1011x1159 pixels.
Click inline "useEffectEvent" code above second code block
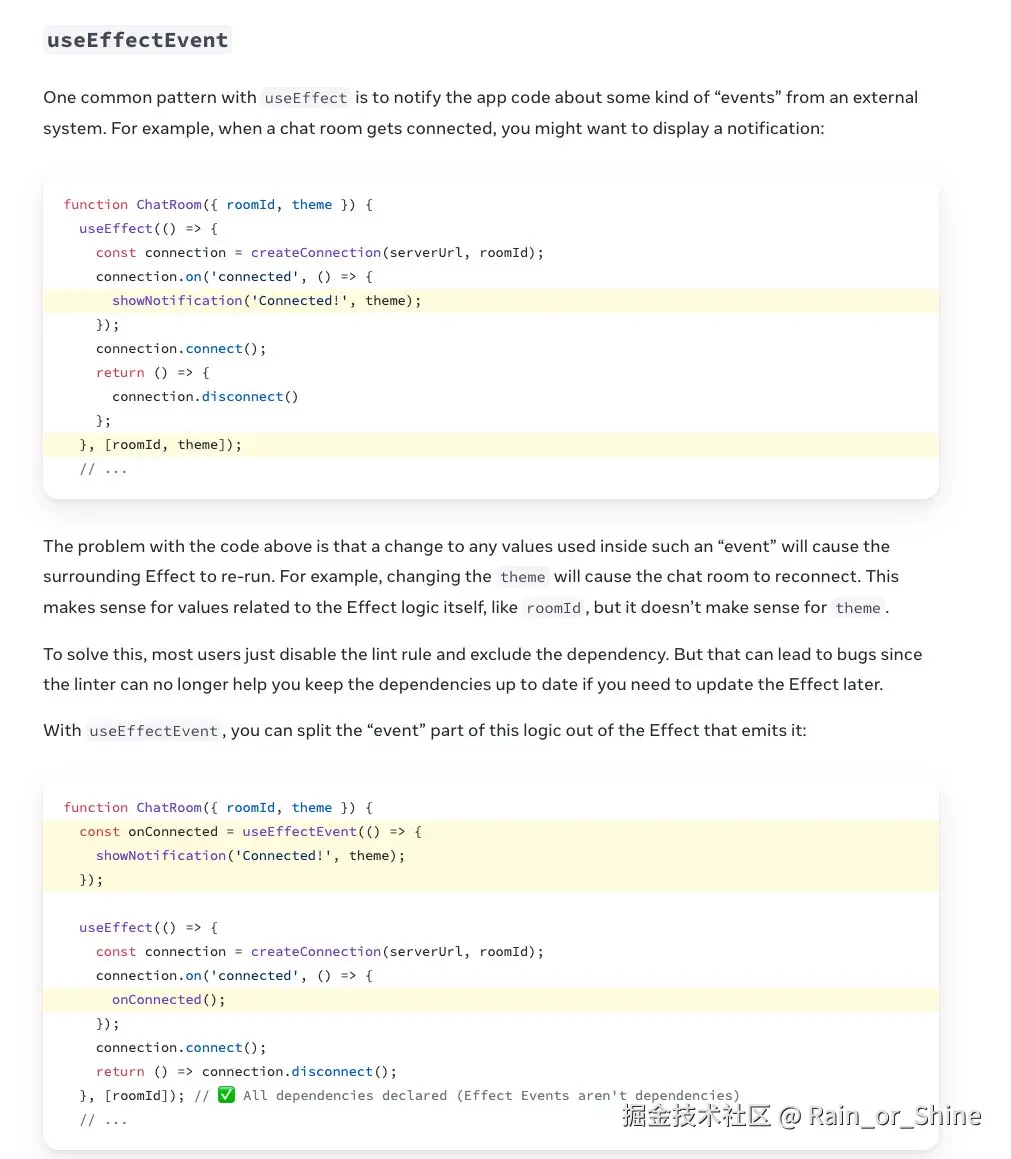(x=153, y=731)
